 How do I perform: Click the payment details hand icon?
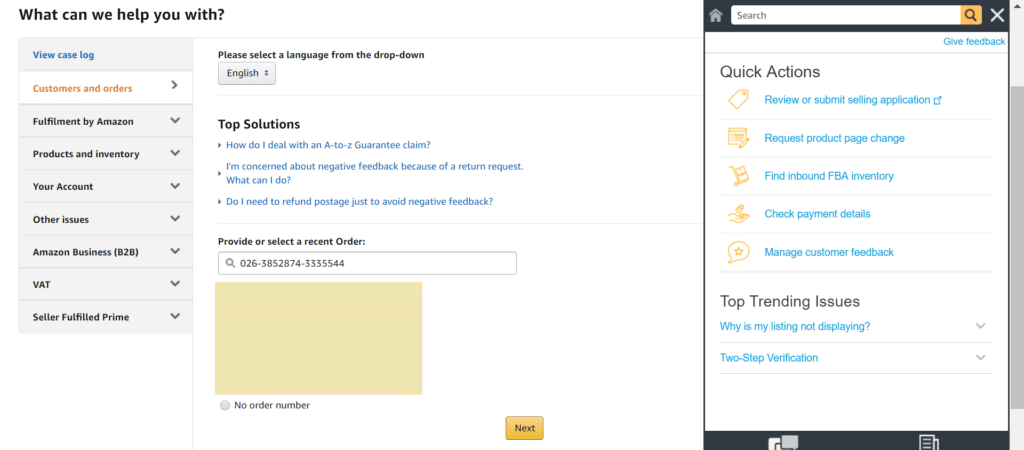point(738,214)
